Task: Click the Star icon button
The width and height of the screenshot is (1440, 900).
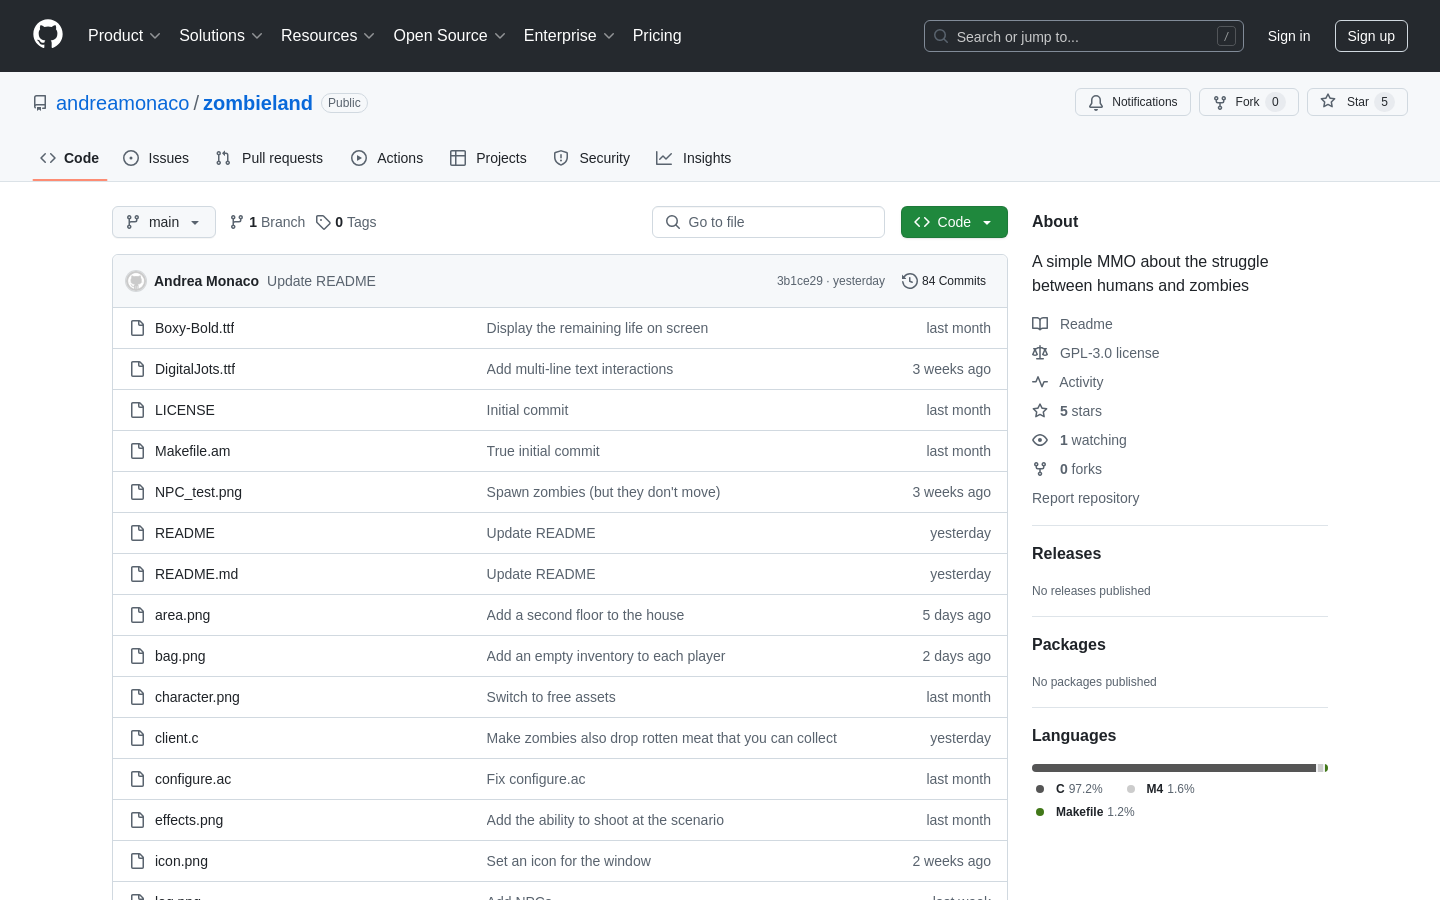Action: click(x=1328, y=101)
